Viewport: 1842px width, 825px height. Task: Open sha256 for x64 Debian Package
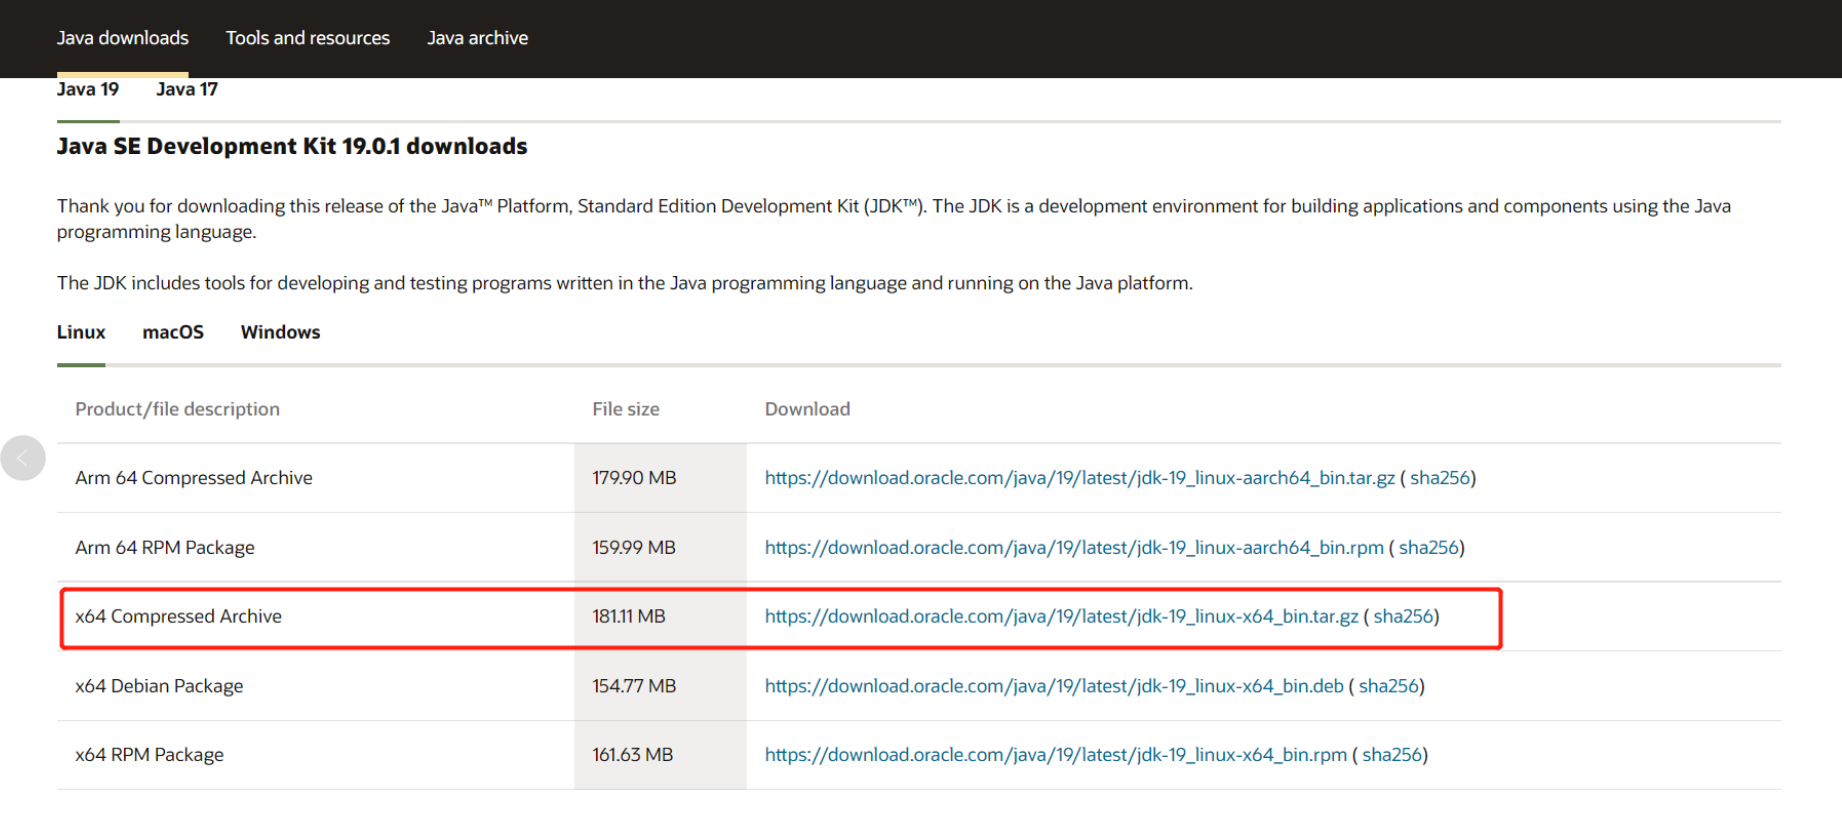coord(1389,686)
